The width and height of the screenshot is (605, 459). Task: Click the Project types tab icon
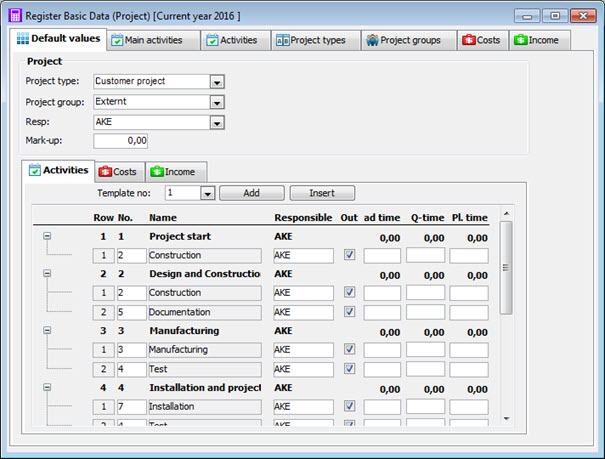click(x=282, y=40)
